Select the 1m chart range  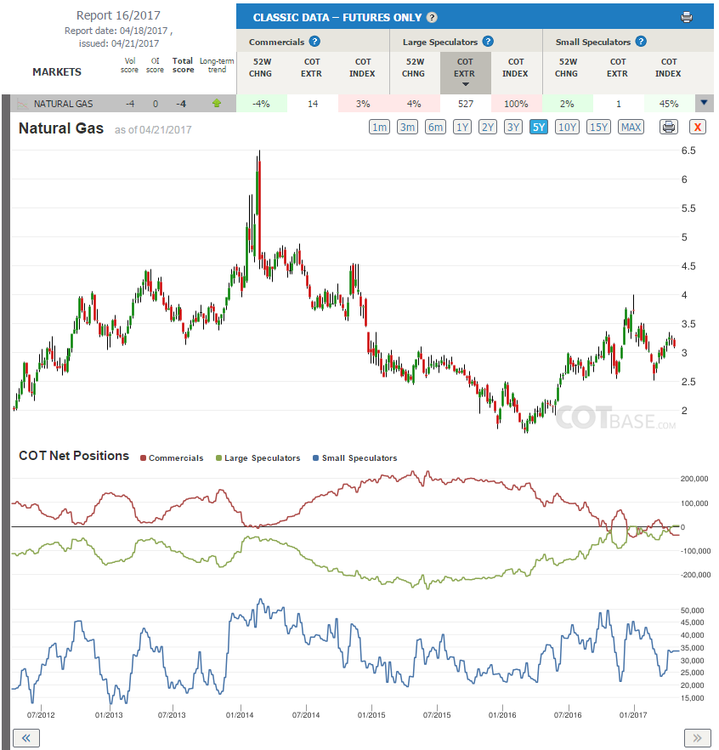tap(379, 127)
